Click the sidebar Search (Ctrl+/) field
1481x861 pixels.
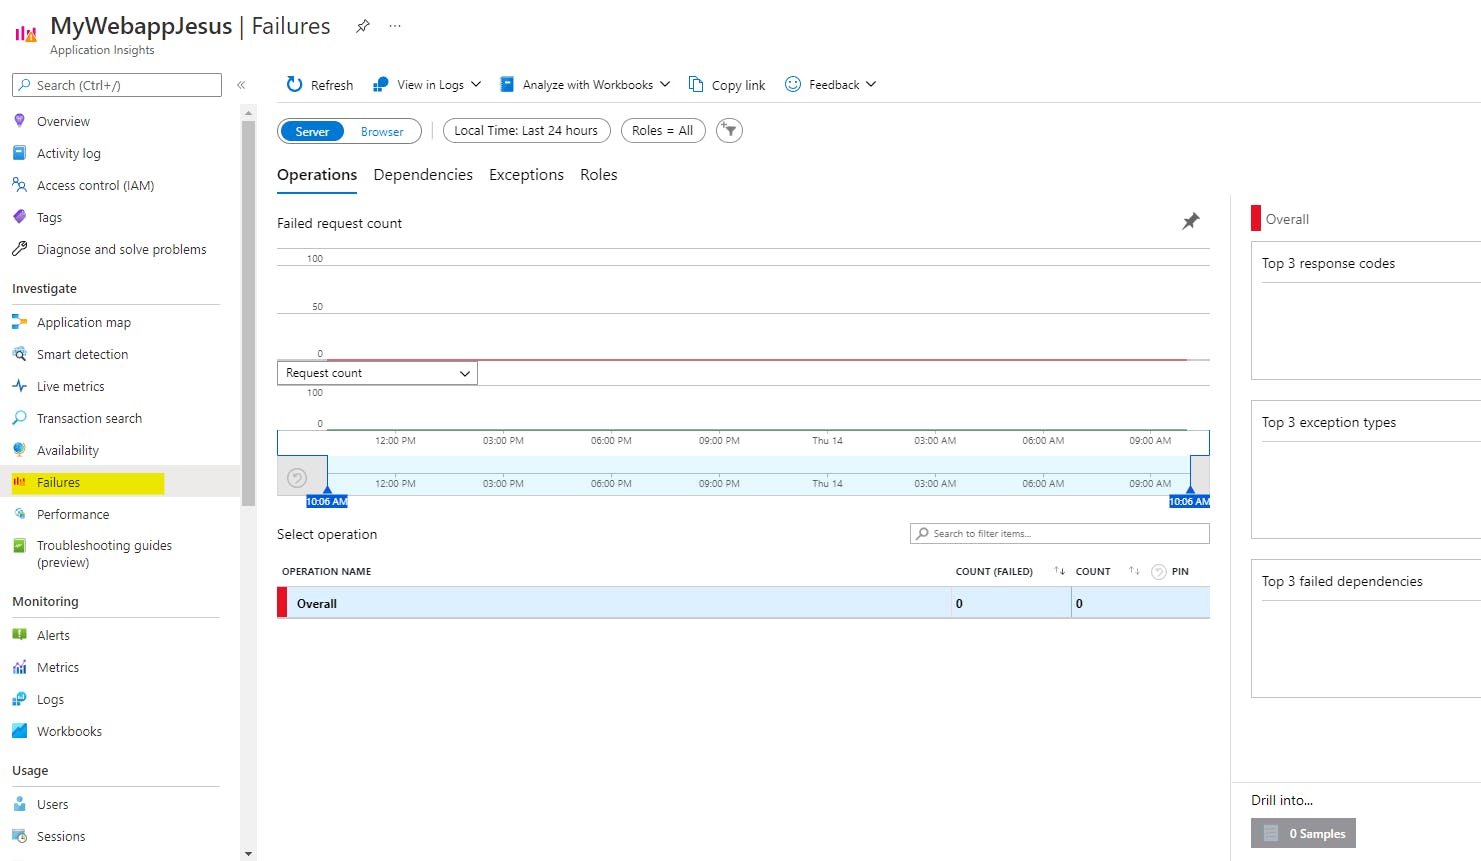(x=117, y=85)
